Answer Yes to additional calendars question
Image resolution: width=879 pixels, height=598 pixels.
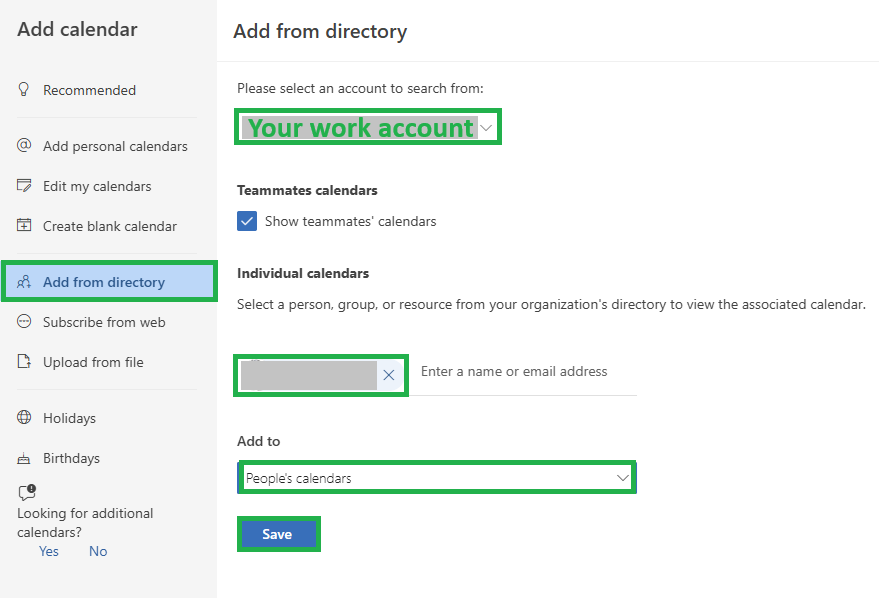tap(49, 551)
